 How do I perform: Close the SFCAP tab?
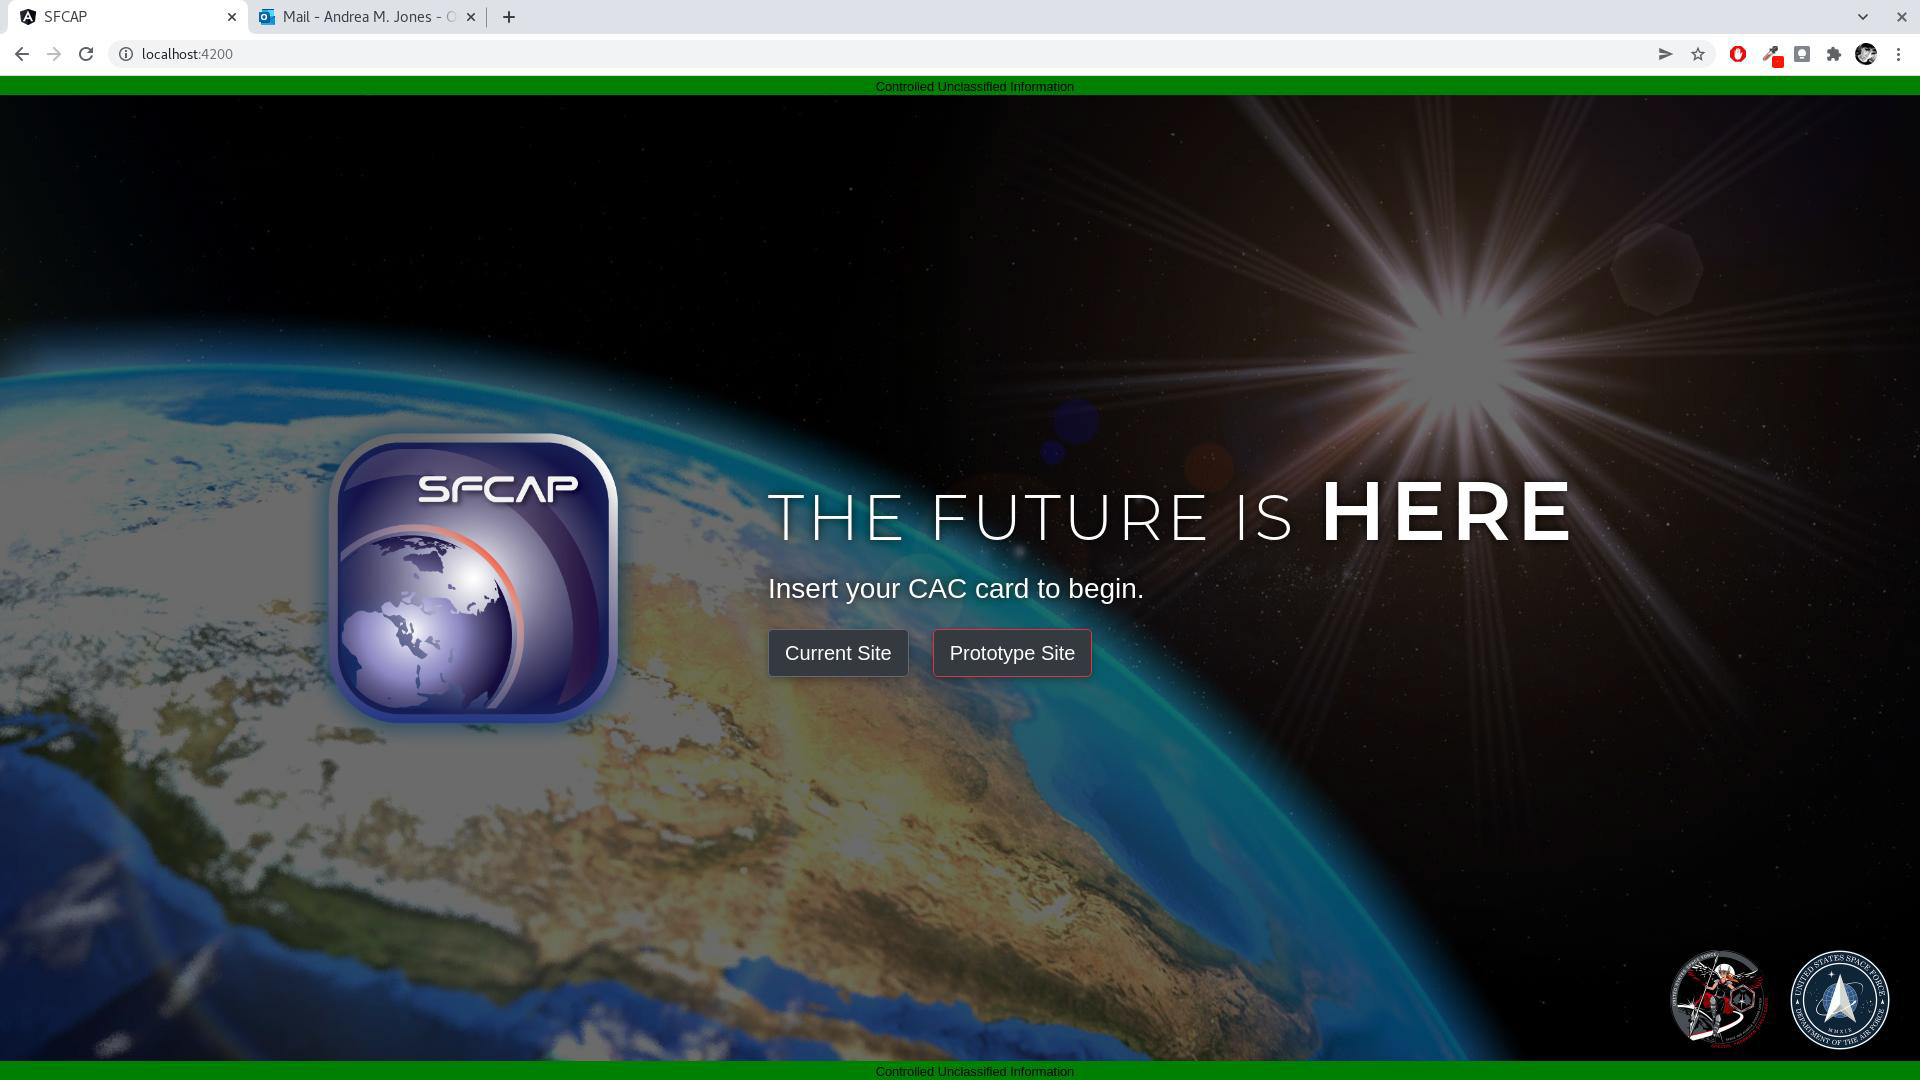231,17
